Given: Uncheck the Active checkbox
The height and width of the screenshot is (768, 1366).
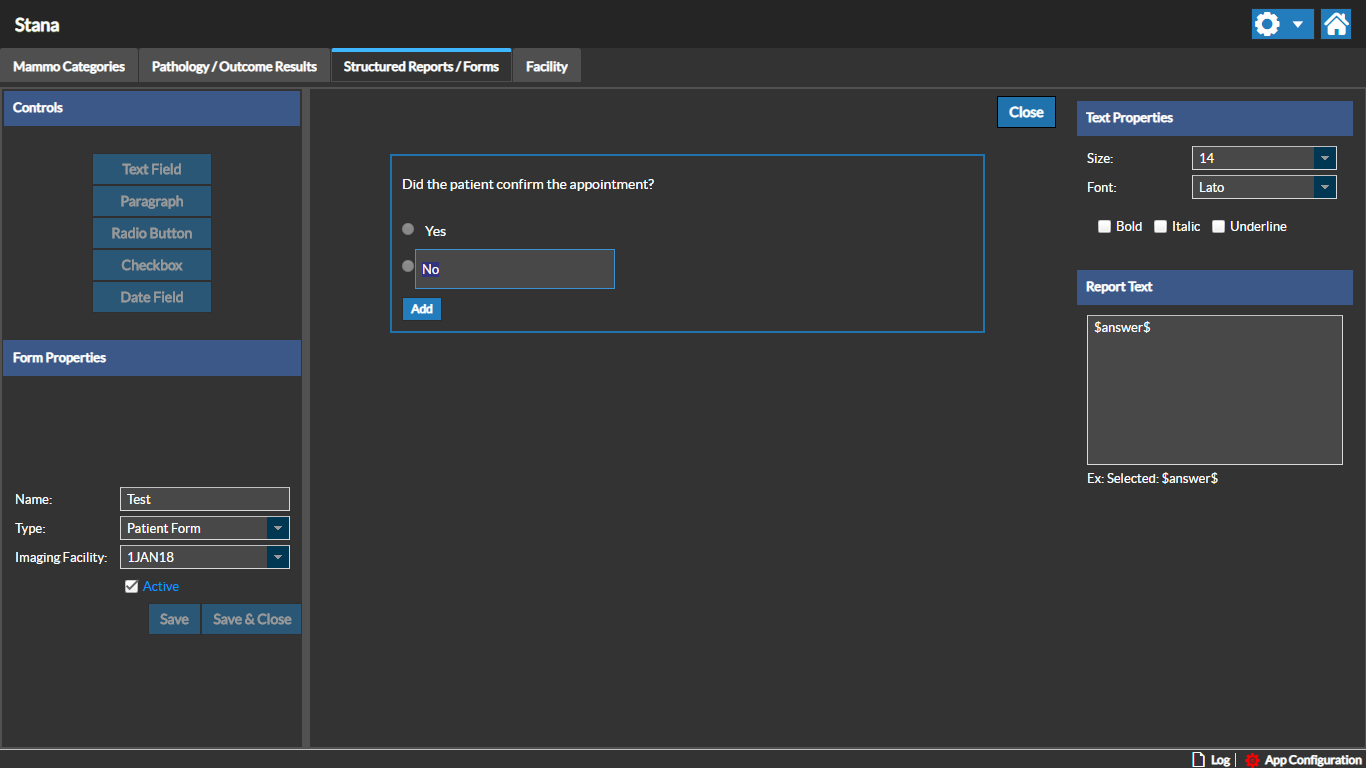Looking at the screenshot, I should click(131, 587).
